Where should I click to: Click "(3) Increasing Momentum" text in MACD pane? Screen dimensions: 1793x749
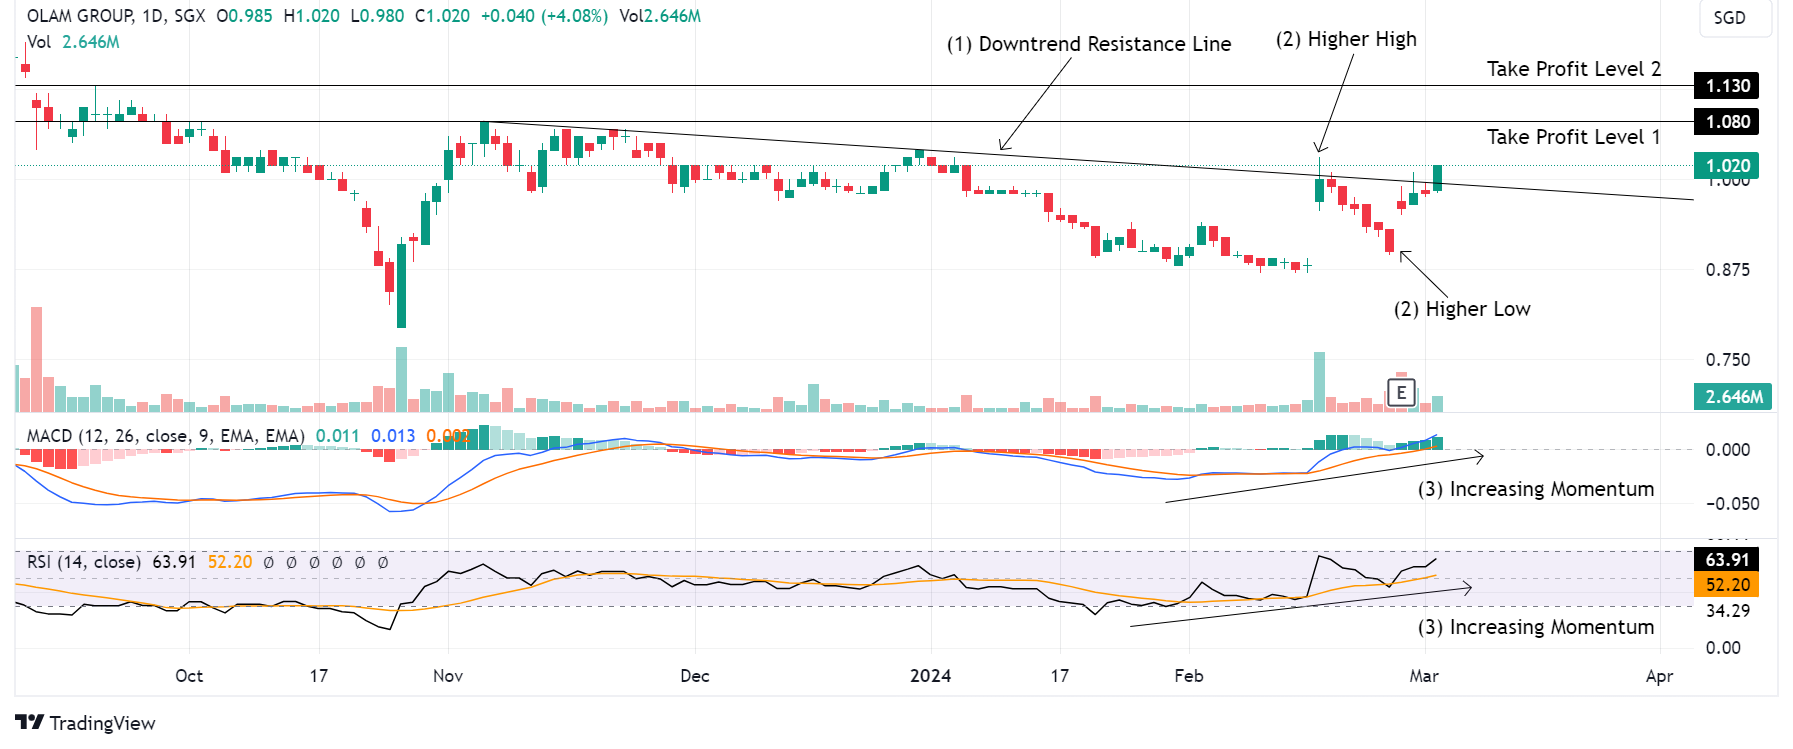[x=1536, y=489]
